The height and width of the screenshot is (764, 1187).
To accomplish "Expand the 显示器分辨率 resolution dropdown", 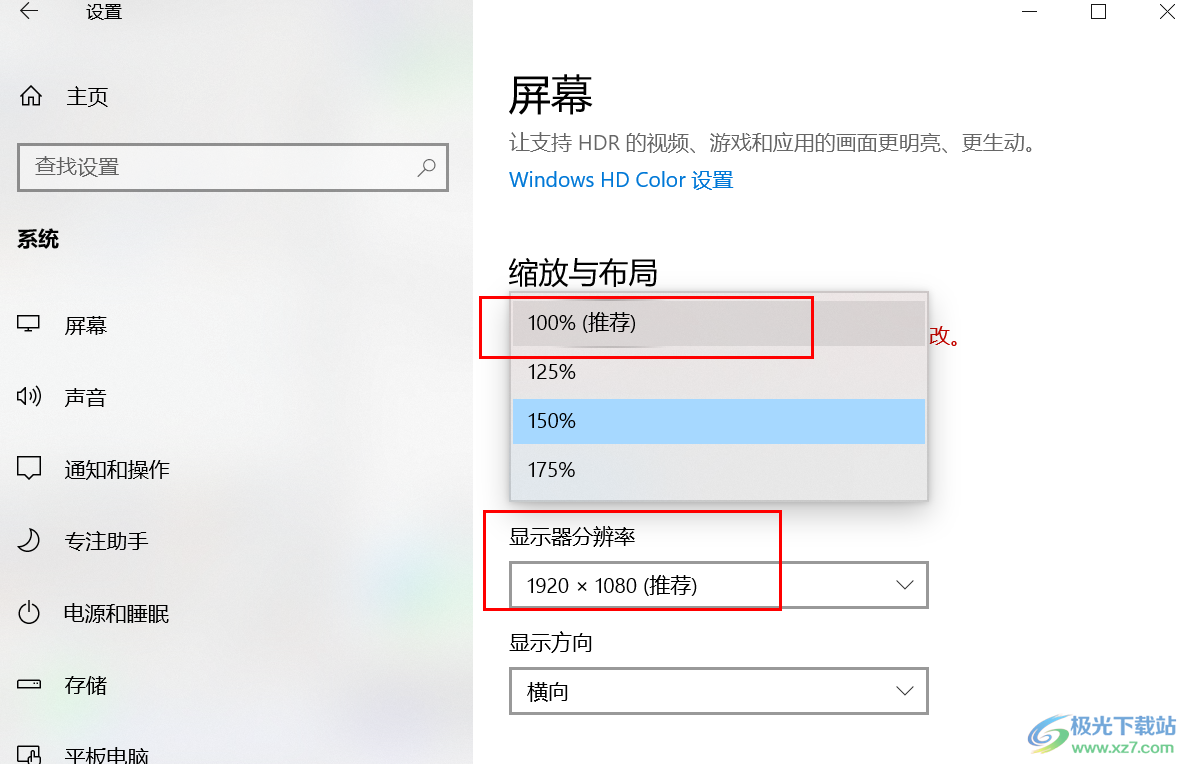I will (x=718, y=585).
